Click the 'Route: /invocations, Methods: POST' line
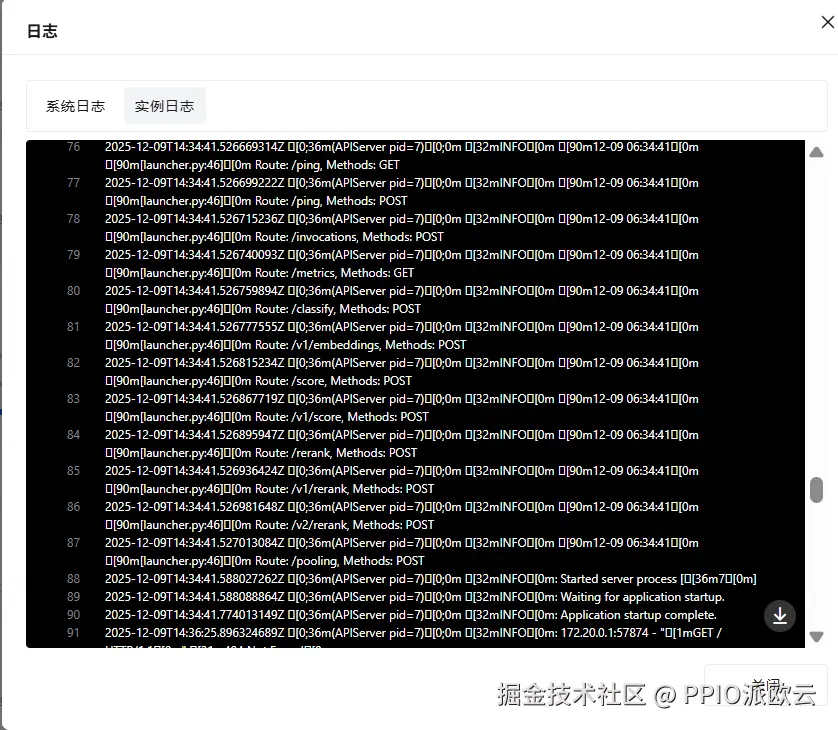The image size is (838, 730). [x=349, y=237]
